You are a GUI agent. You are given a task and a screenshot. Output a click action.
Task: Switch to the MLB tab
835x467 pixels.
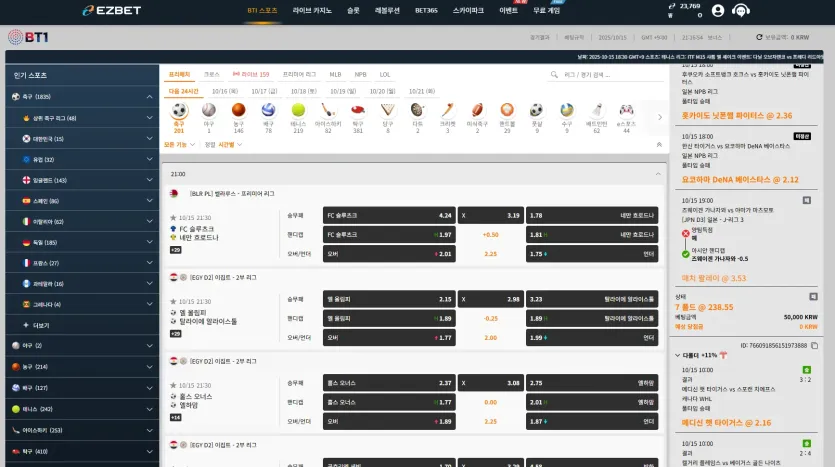(335, 75)
